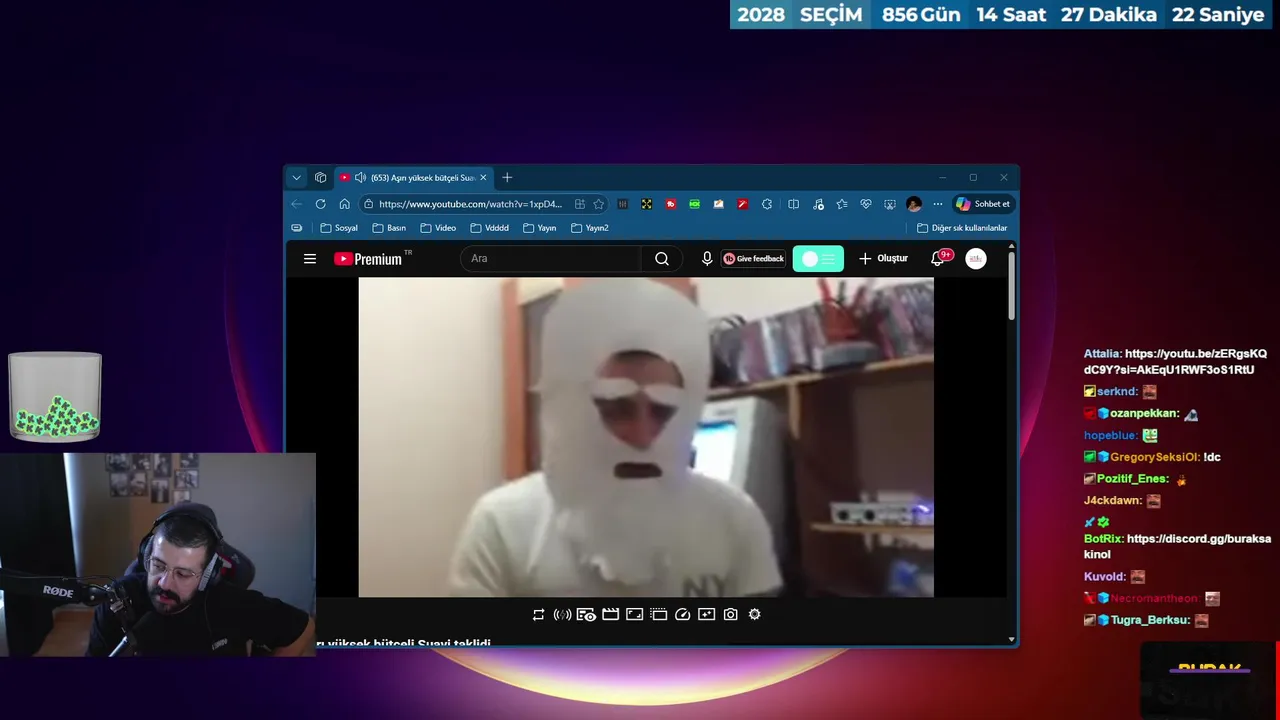Focus the YouTube Ara search field

click(x=551, y=259)
